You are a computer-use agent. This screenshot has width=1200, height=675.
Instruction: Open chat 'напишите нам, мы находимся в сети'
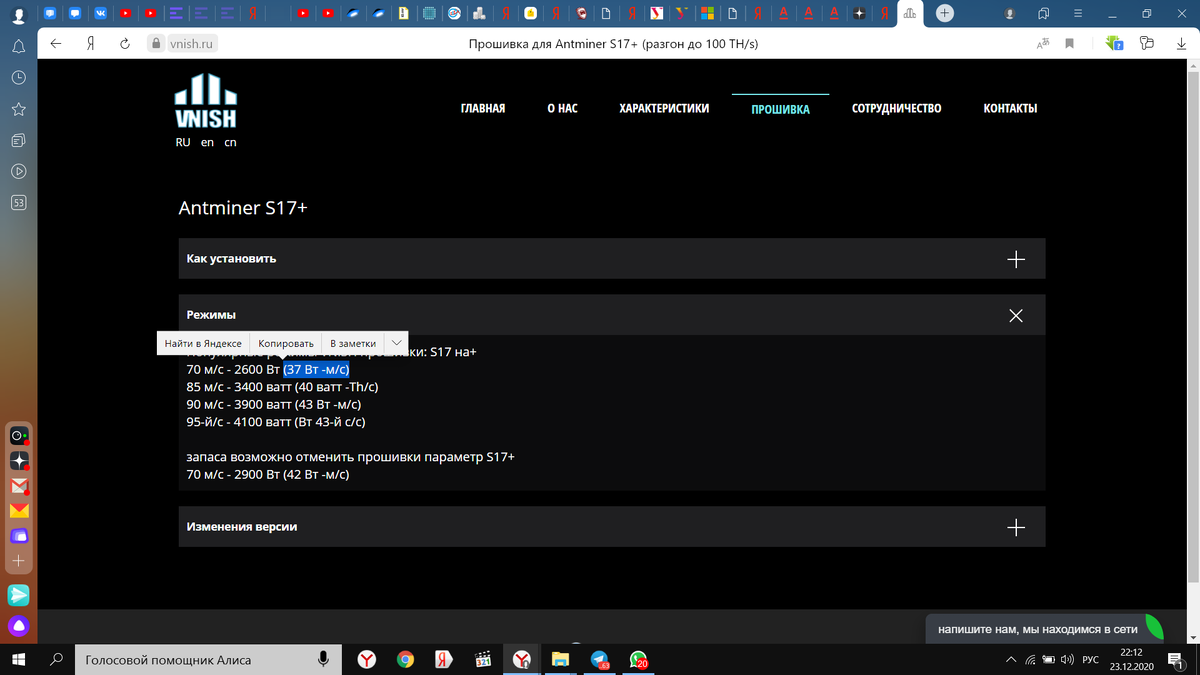coord(1045,629)
